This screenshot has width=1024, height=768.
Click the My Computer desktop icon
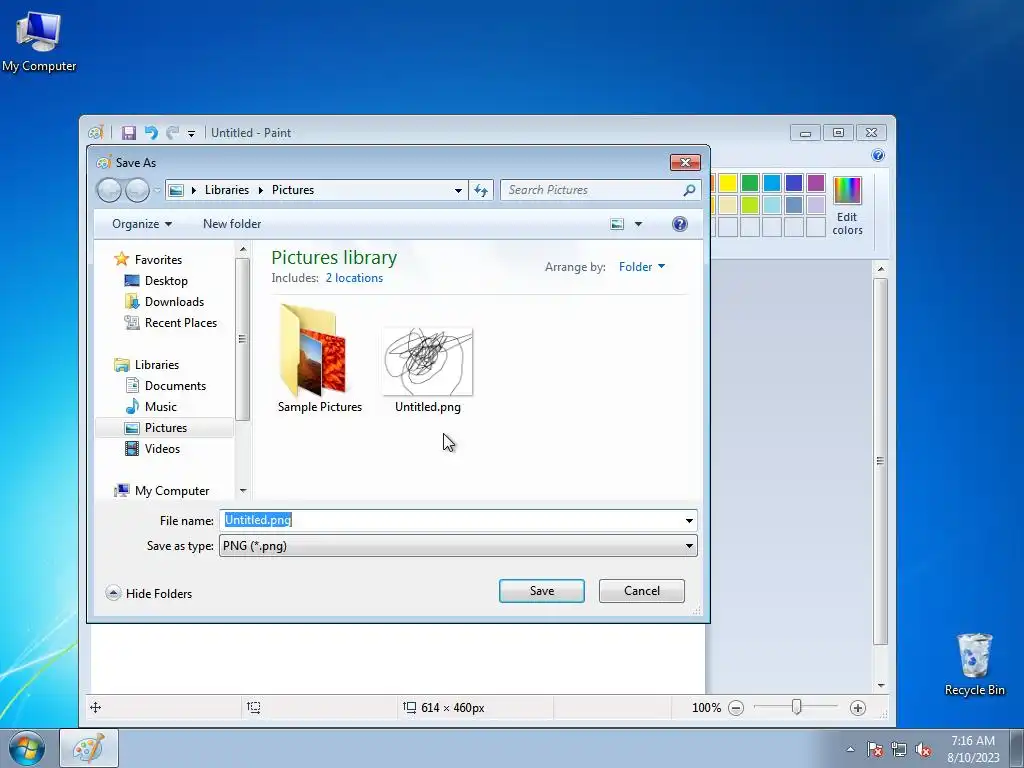click(39, 40)
